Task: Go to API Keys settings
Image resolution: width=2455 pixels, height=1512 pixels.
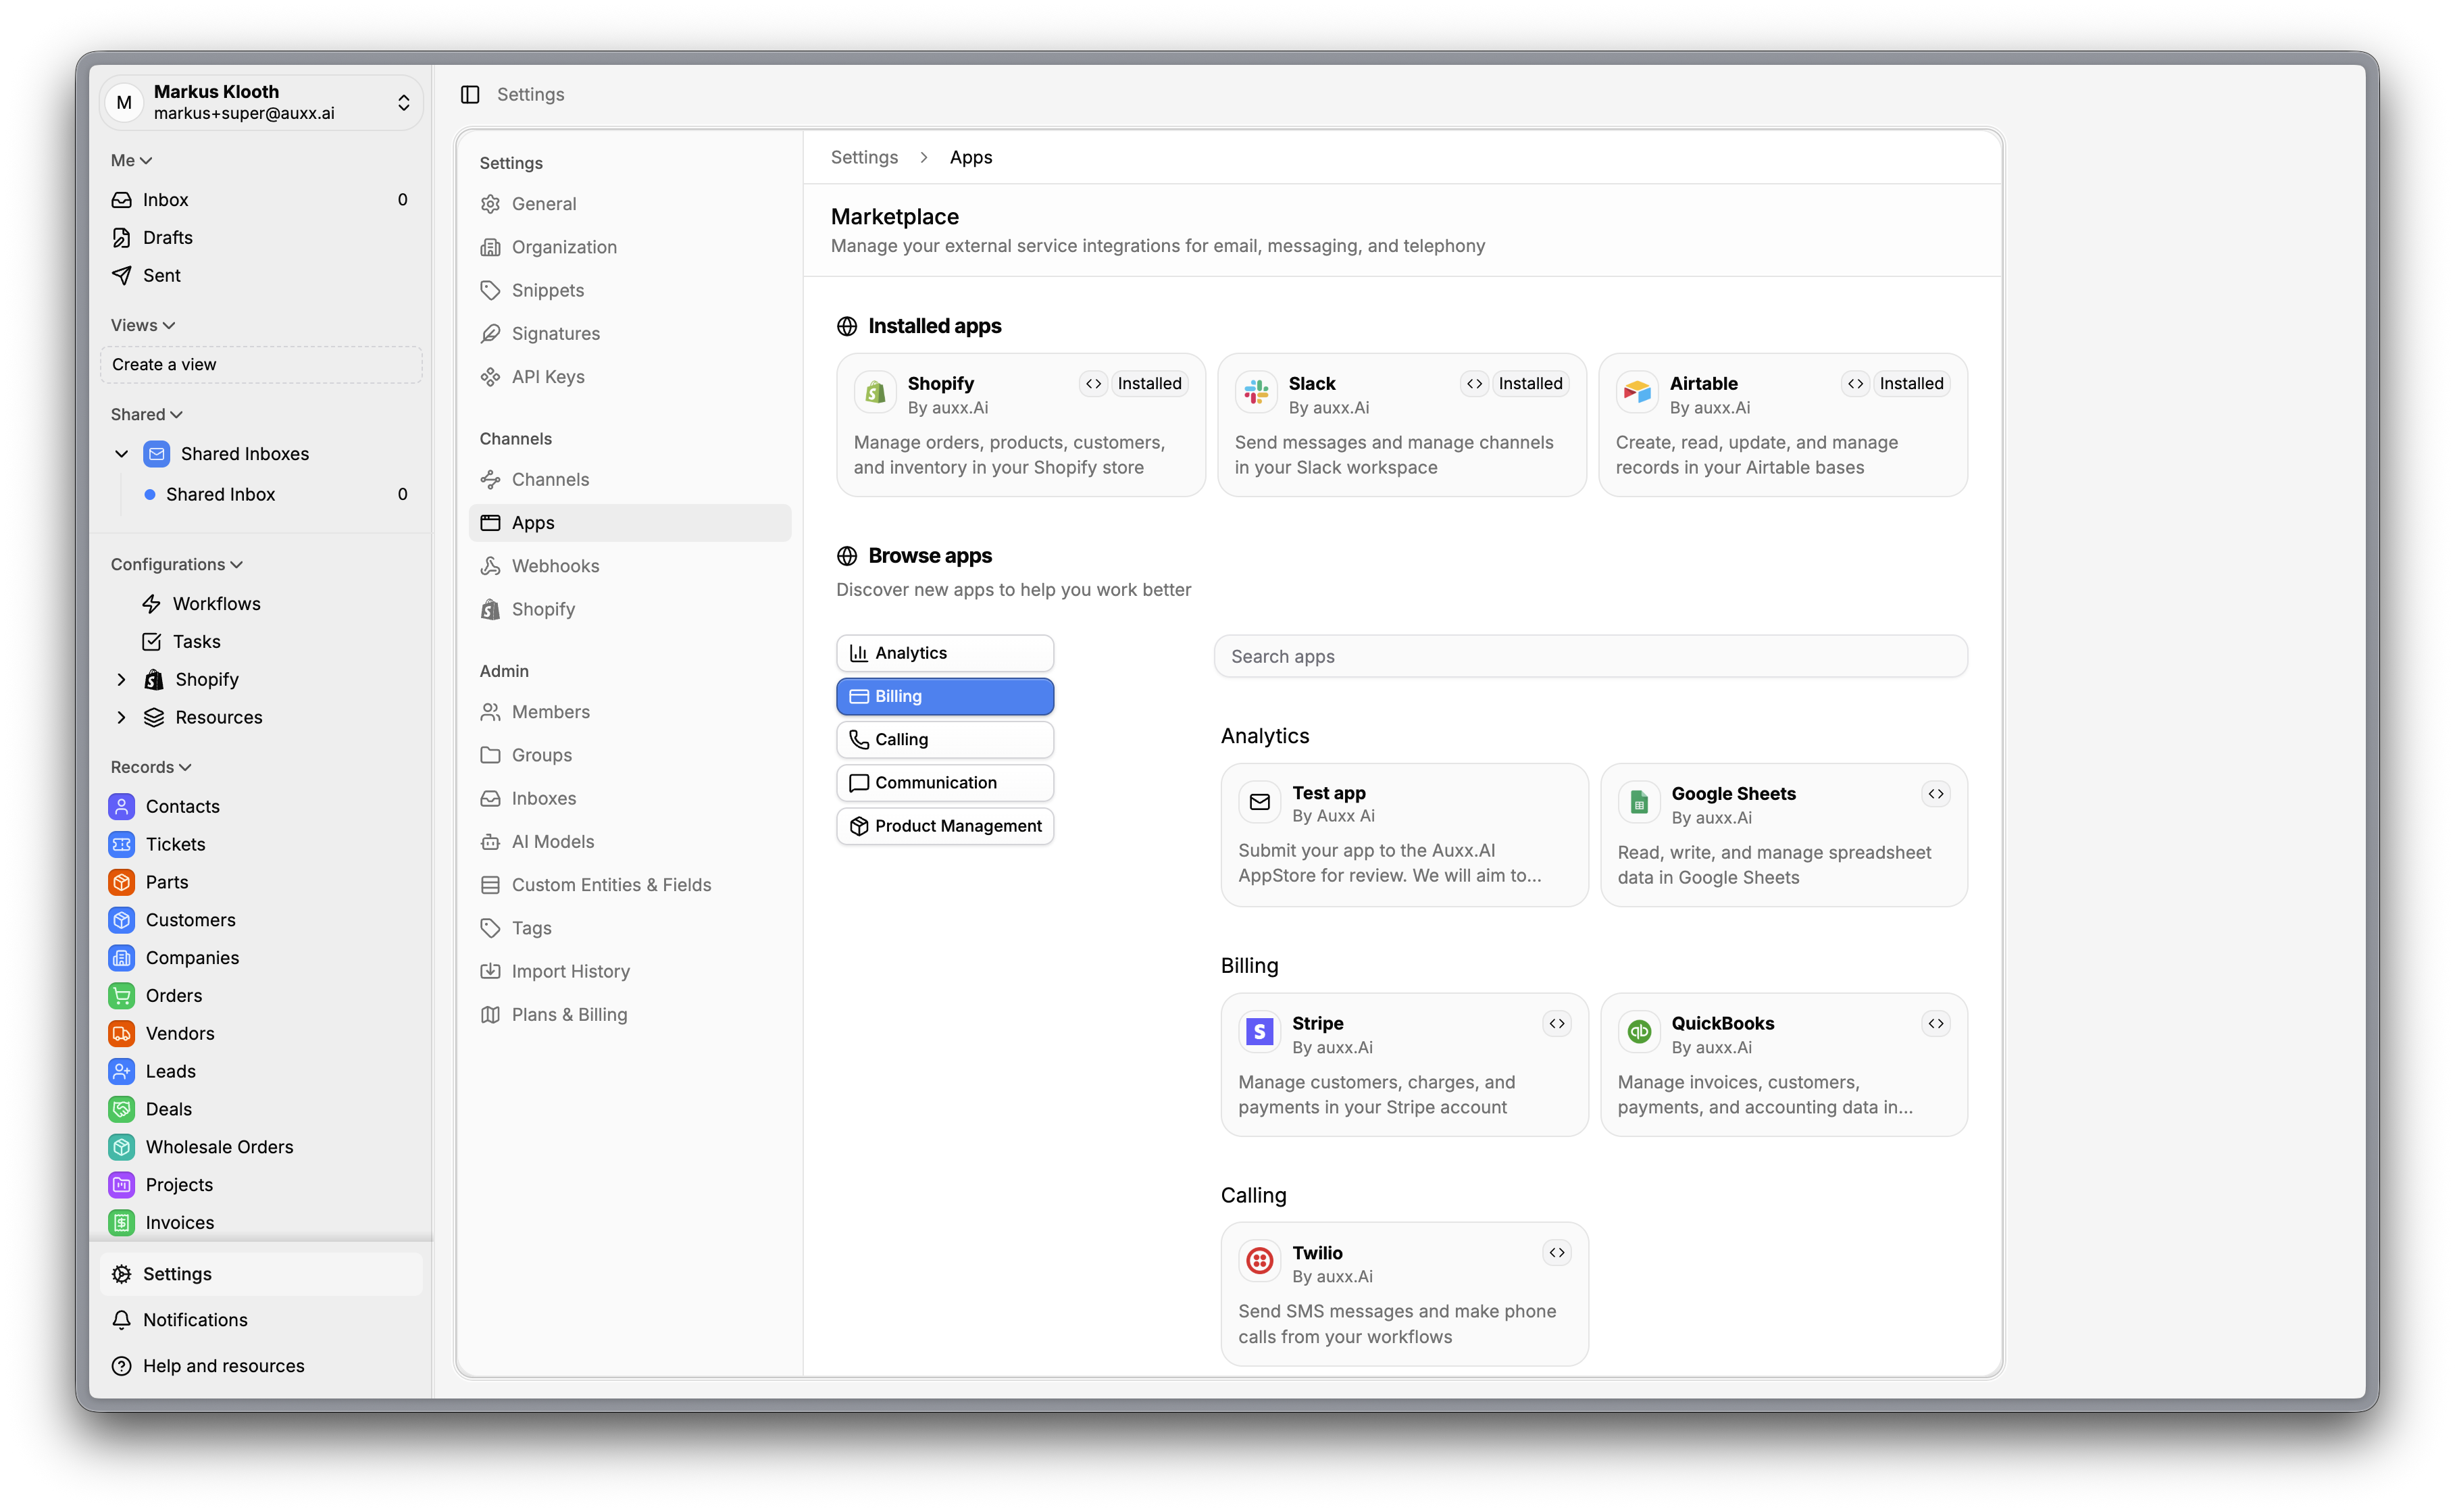Action: (x=630, y=377)
